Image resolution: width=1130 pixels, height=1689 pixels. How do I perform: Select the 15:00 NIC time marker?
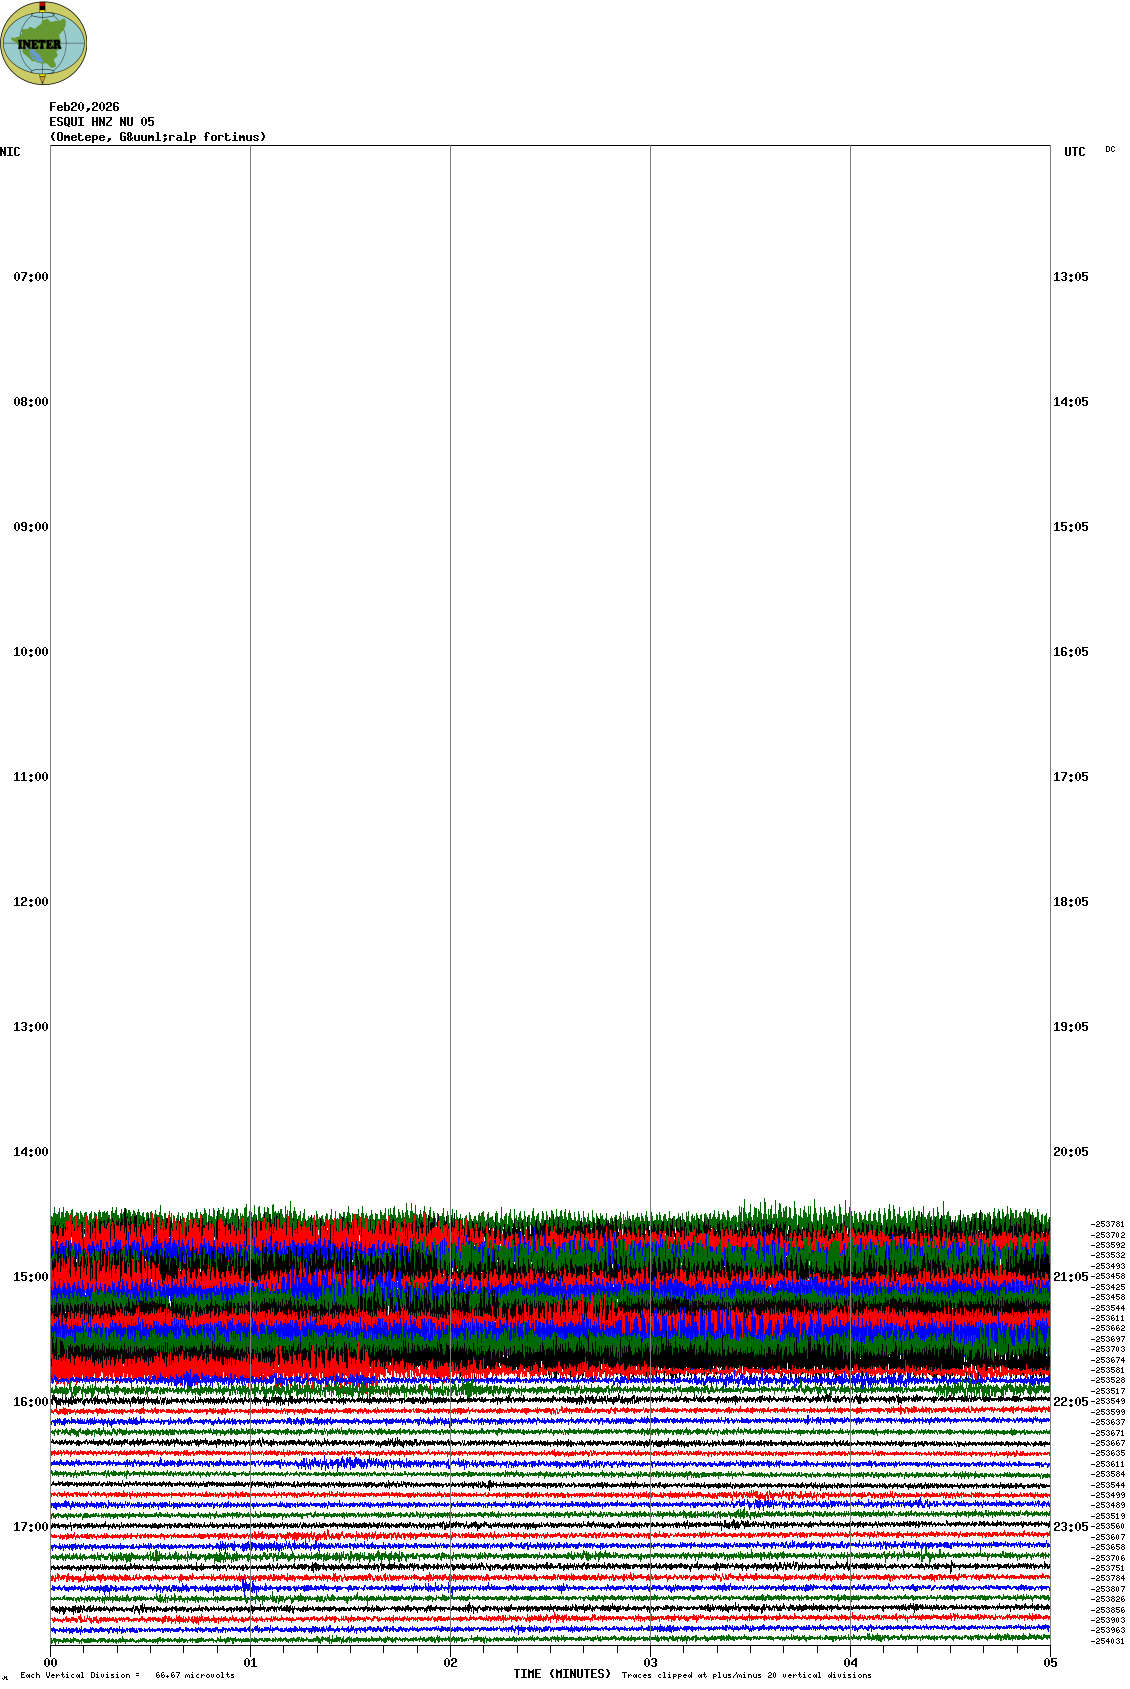tap(30, 1277)
